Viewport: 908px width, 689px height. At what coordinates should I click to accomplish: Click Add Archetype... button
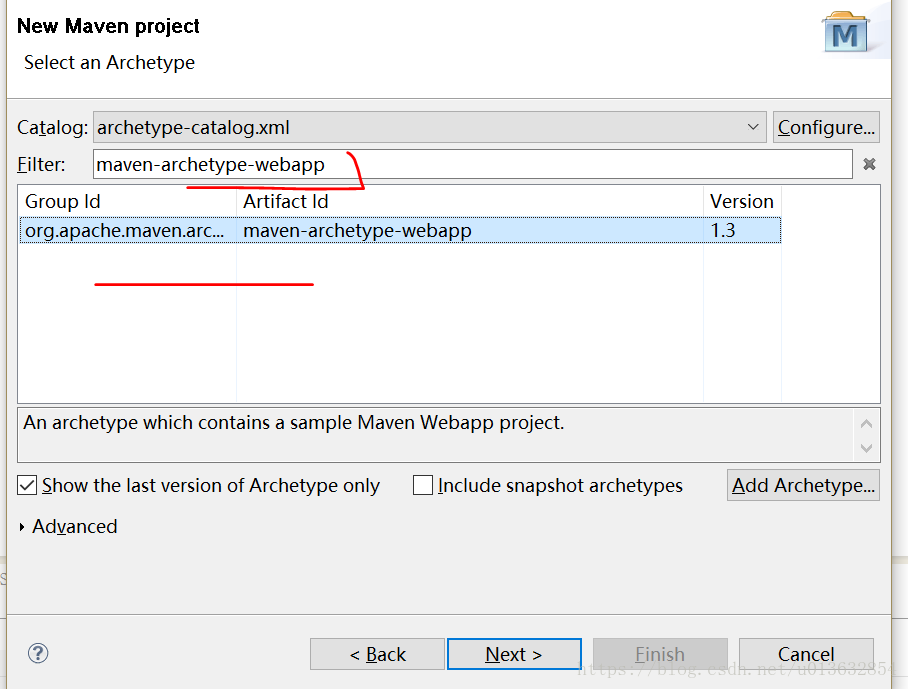click(x=803, y=485)
